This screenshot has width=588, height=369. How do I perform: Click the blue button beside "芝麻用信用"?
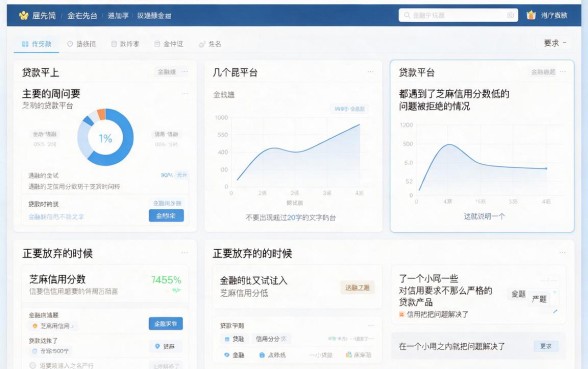point(166,324)
